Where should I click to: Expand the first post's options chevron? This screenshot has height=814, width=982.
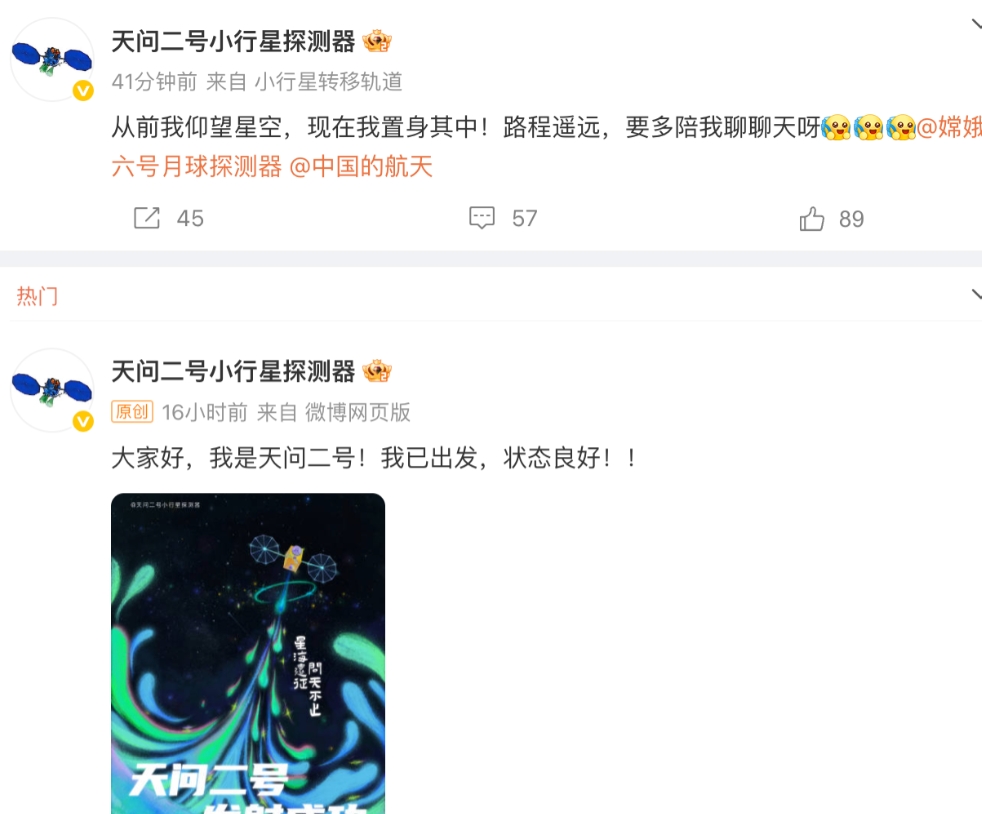pos(976,24)
